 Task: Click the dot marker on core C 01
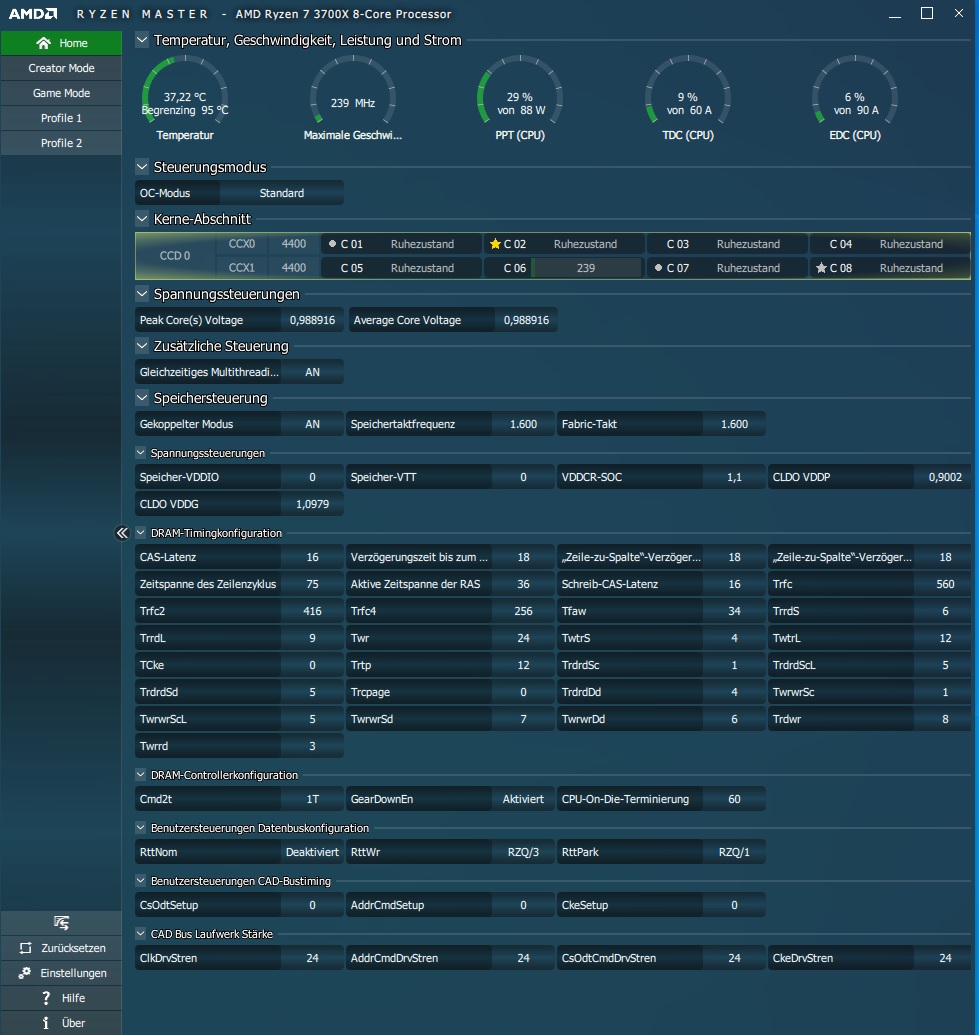(332, 244)
